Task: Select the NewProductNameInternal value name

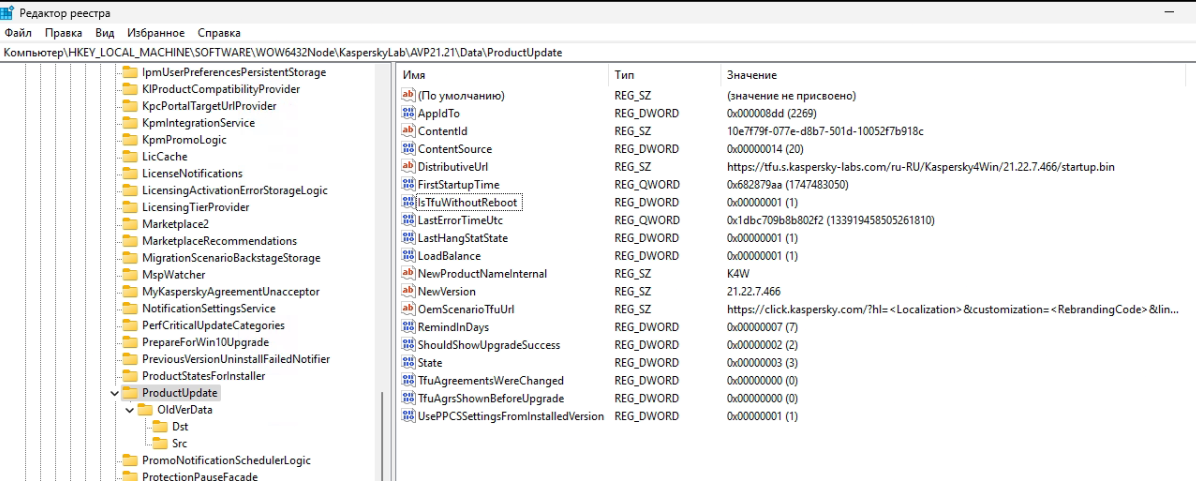Action: [x=483, y=274]
